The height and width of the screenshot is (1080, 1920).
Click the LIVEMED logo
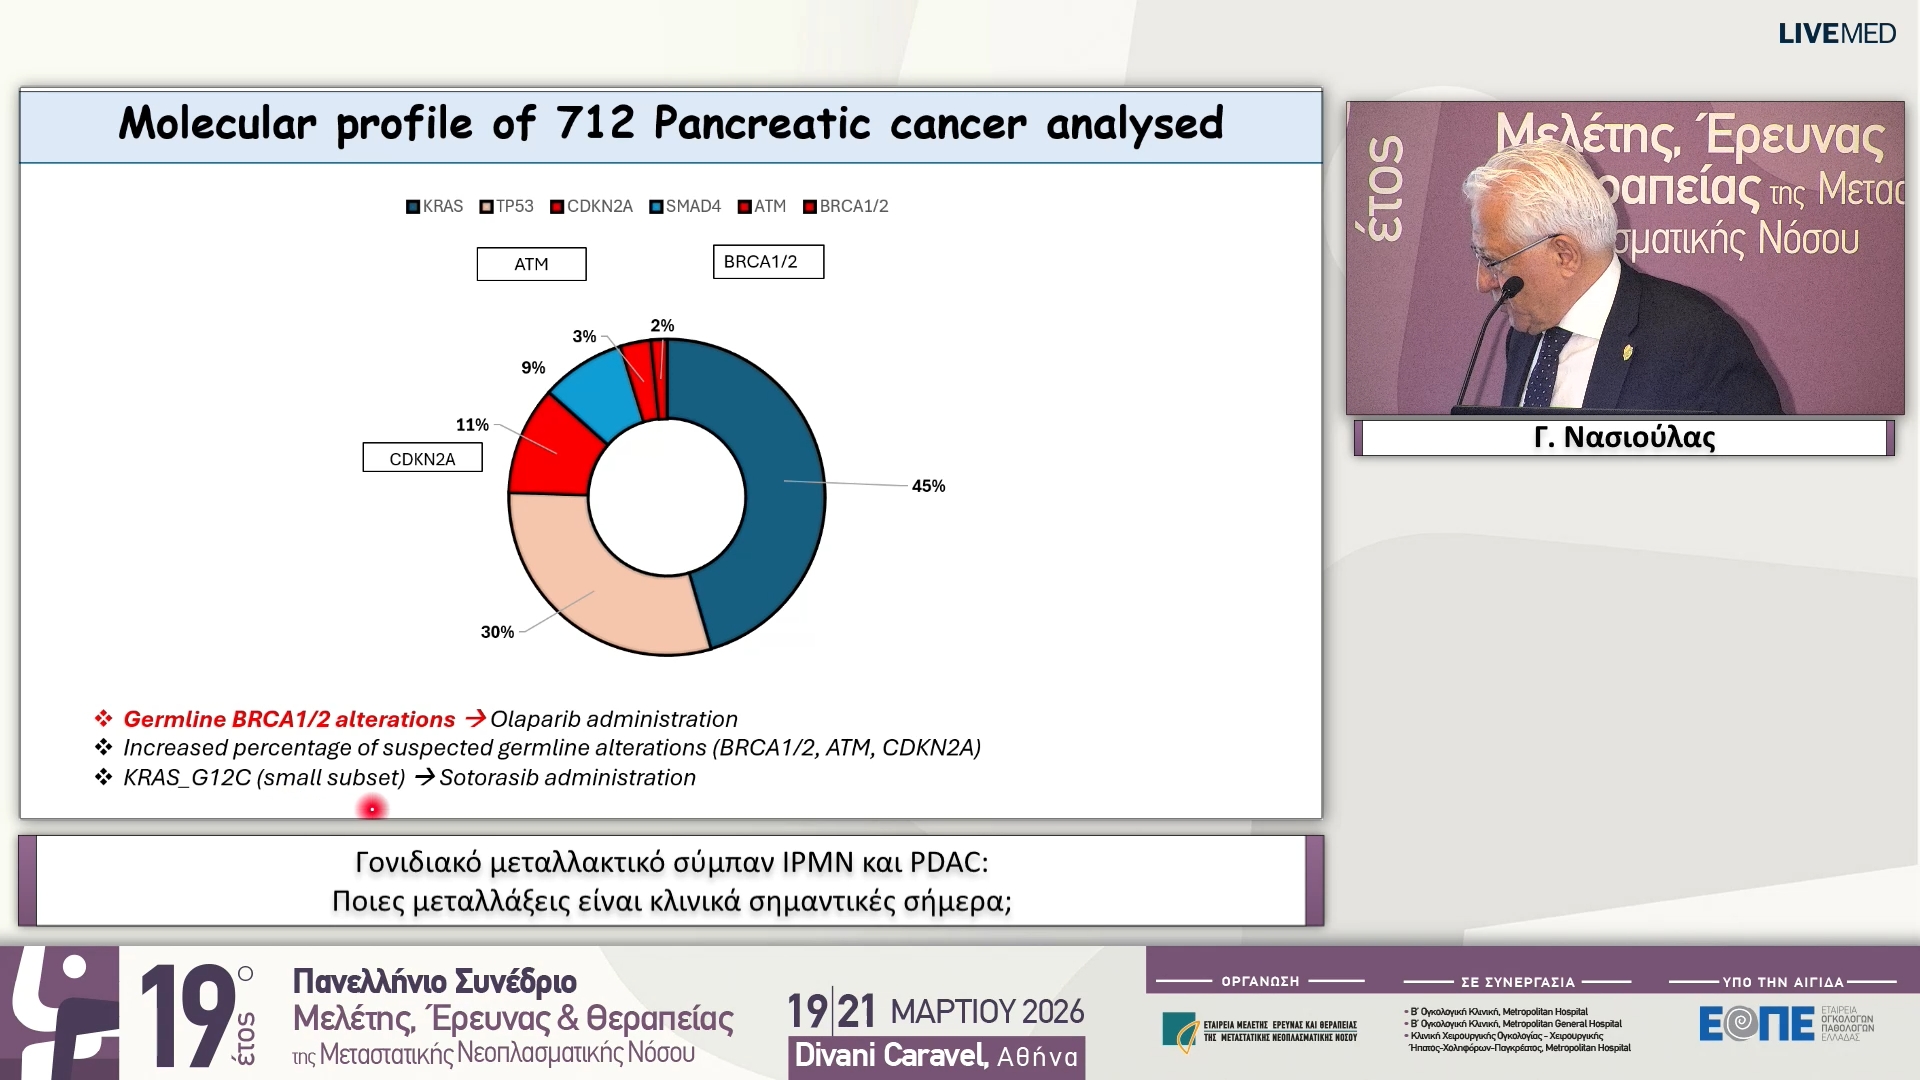click(x=1836, y=34)
